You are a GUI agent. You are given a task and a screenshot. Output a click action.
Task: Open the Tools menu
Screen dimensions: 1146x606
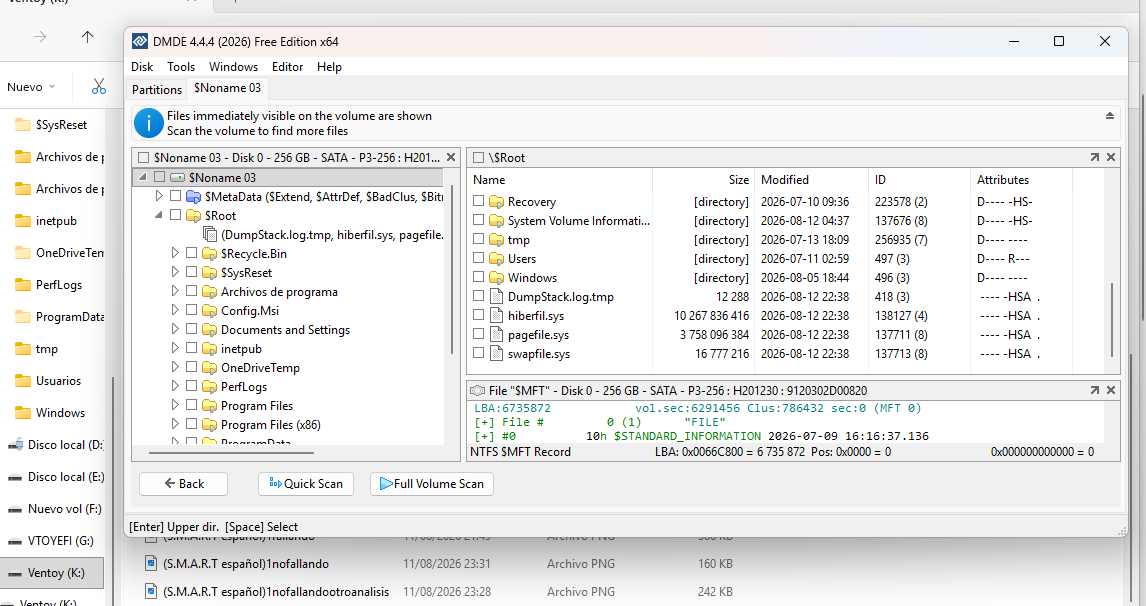pos(181,67)
